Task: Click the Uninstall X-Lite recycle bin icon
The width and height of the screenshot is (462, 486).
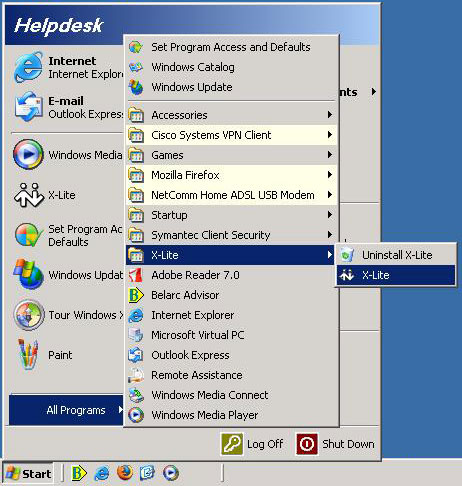Action: coord(347,255)
